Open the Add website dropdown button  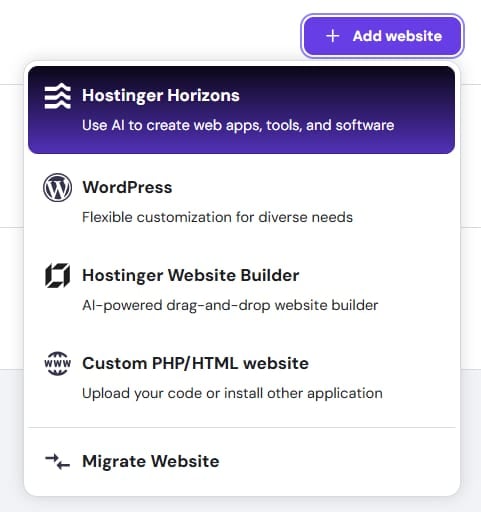point(382,36)
